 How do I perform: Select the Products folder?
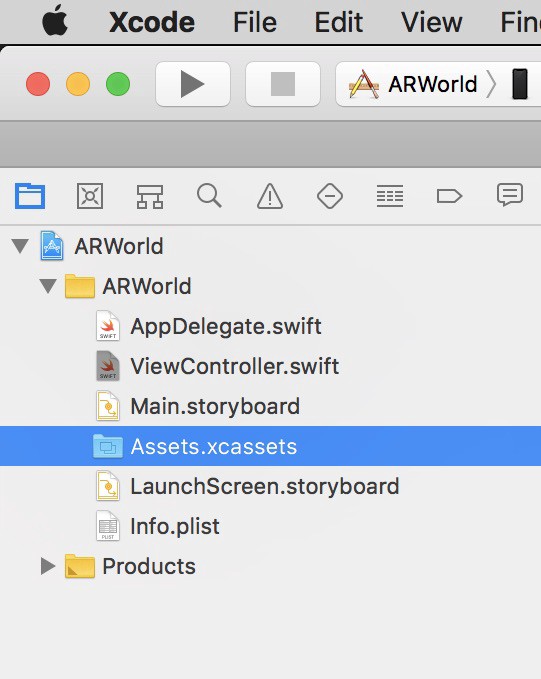270,566
